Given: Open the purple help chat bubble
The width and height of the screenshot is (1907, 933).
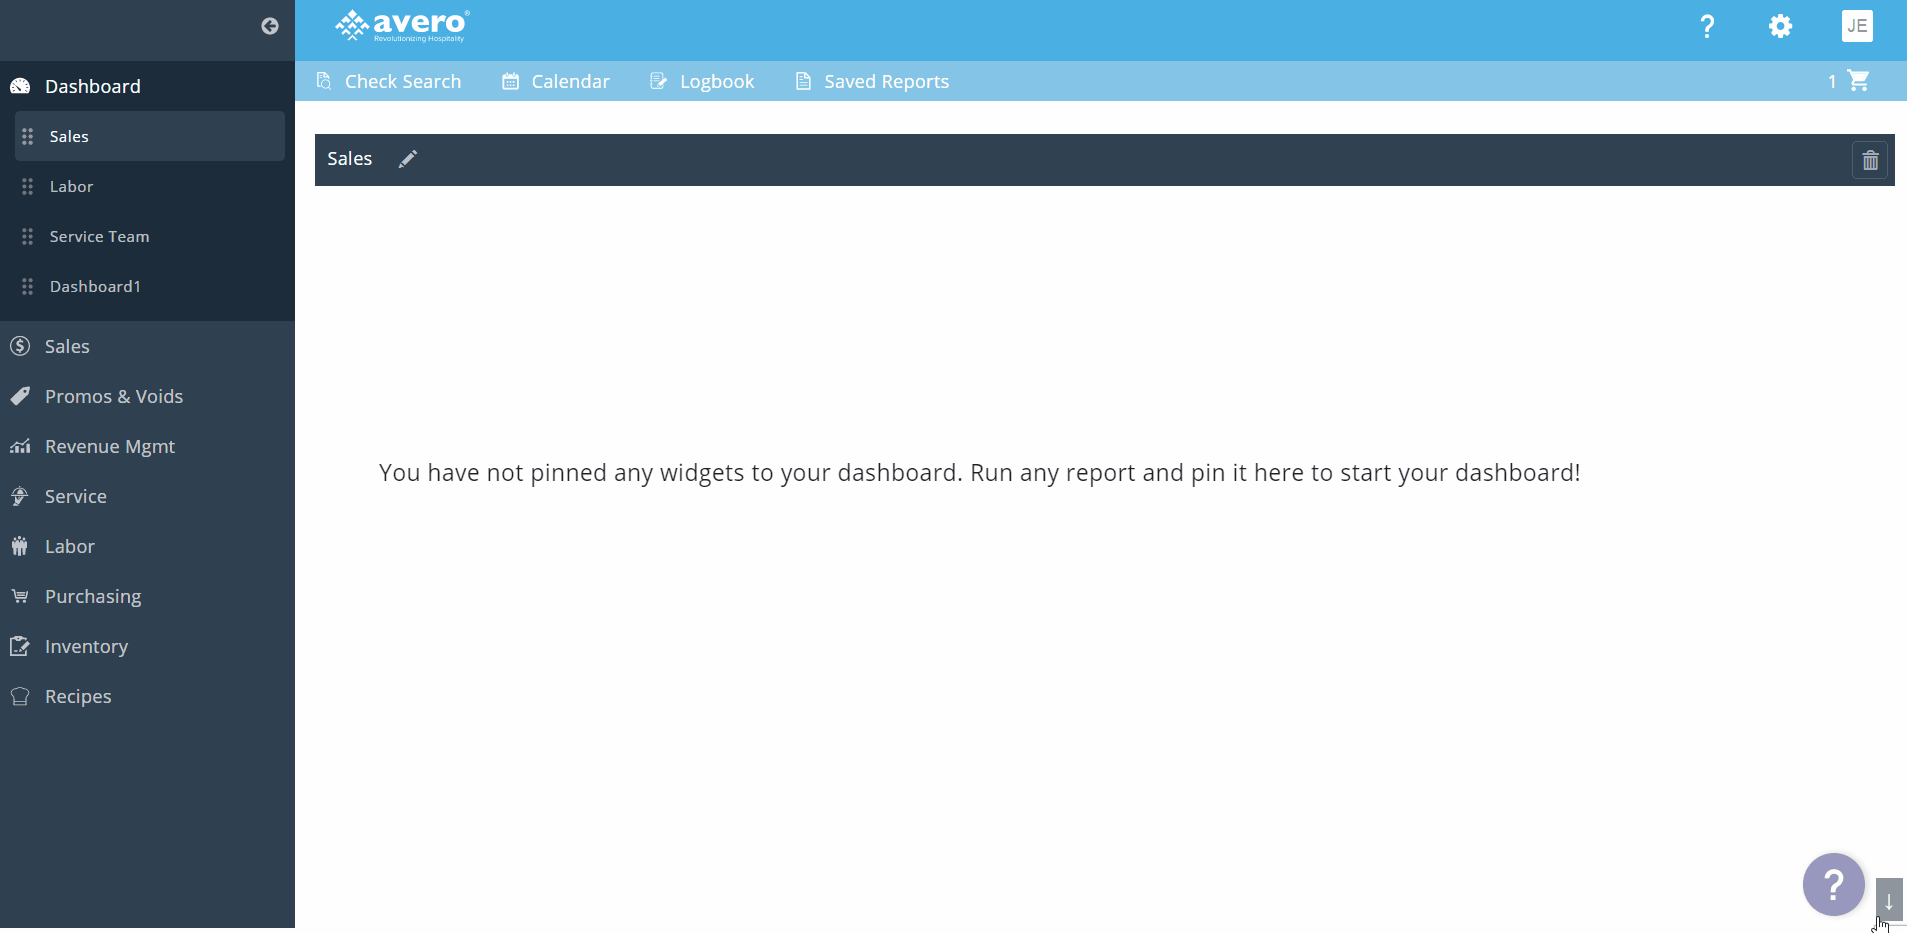Looking at the screenshot, I should tap(1832, 884).
